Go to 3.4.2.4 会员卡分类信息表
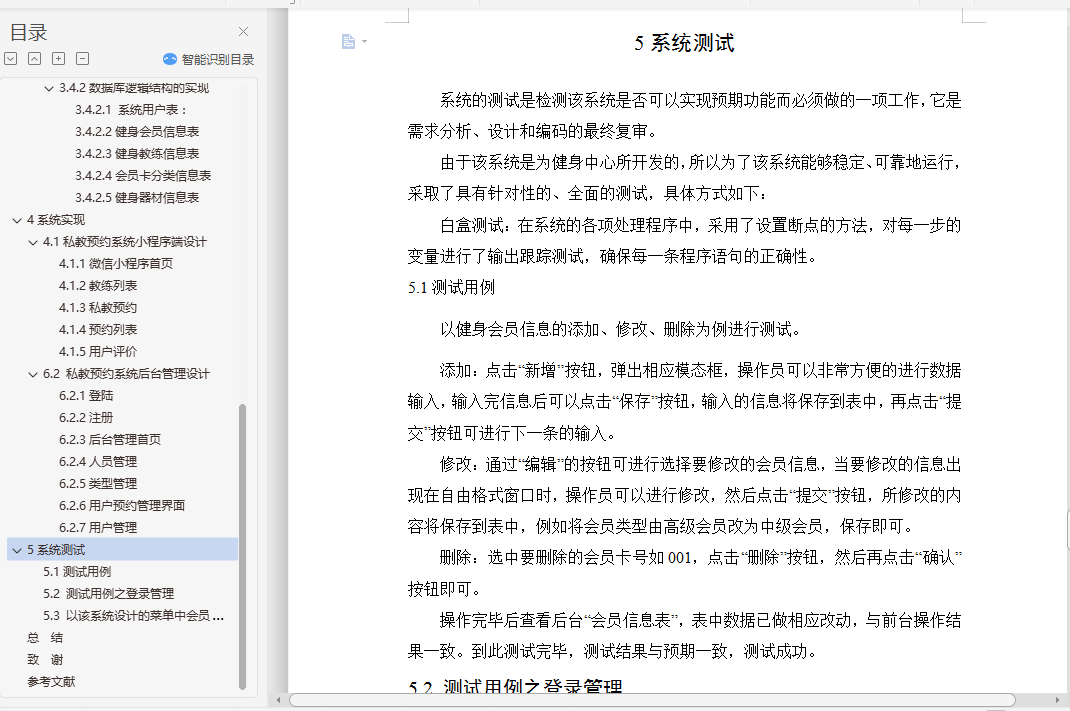Image resolution: width=1070 pixels, height=711 pixels. [143, 175]
